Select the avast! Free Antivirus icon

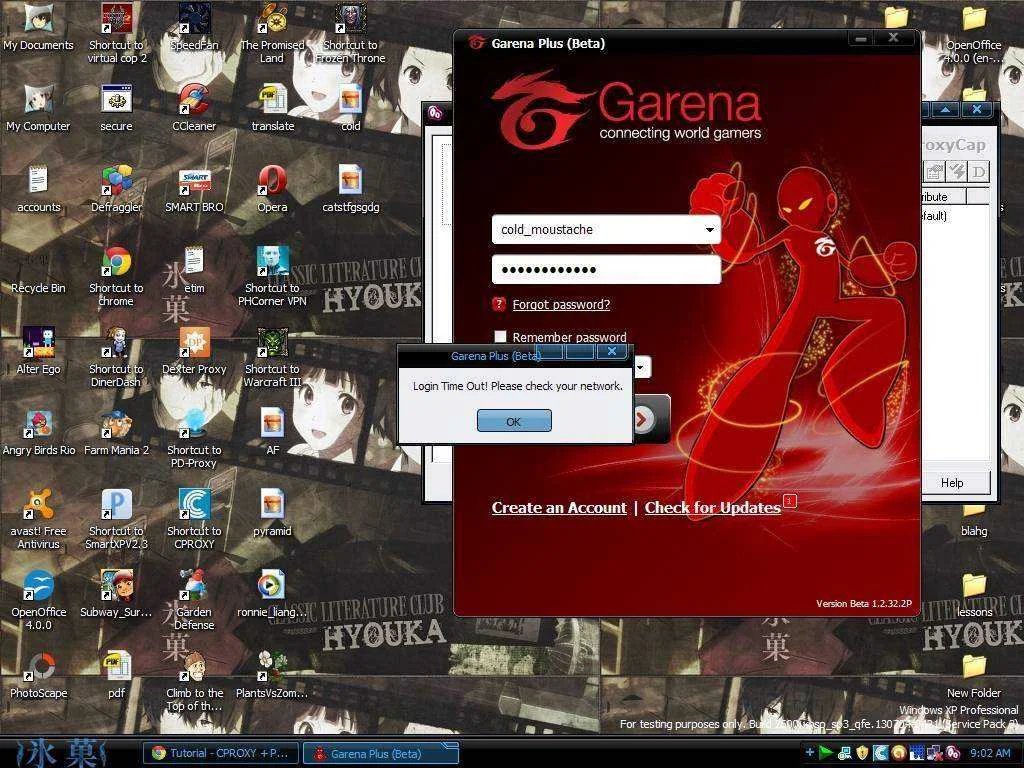(39, 519)
